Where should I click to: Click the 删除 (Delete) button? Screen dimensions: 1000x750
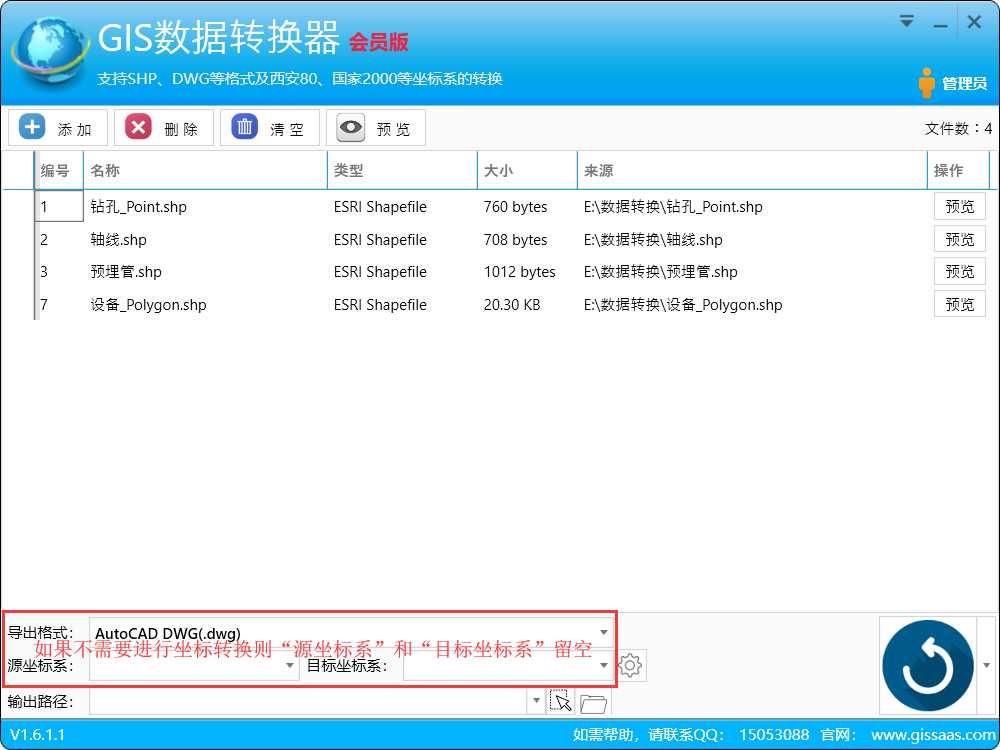[163, 128]
